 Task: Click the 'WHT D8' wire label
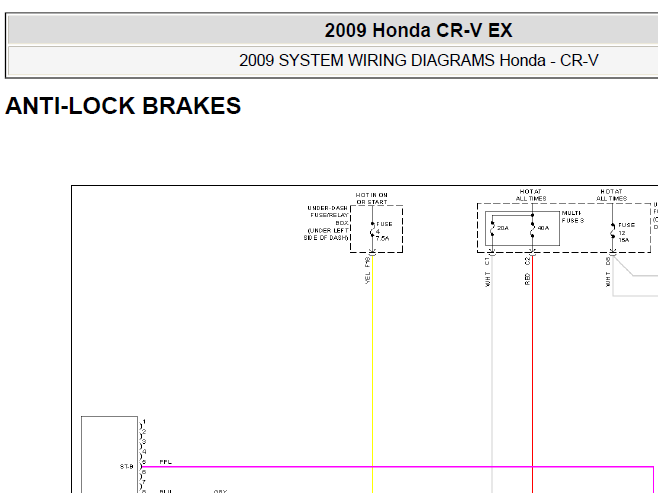(608, 272)
